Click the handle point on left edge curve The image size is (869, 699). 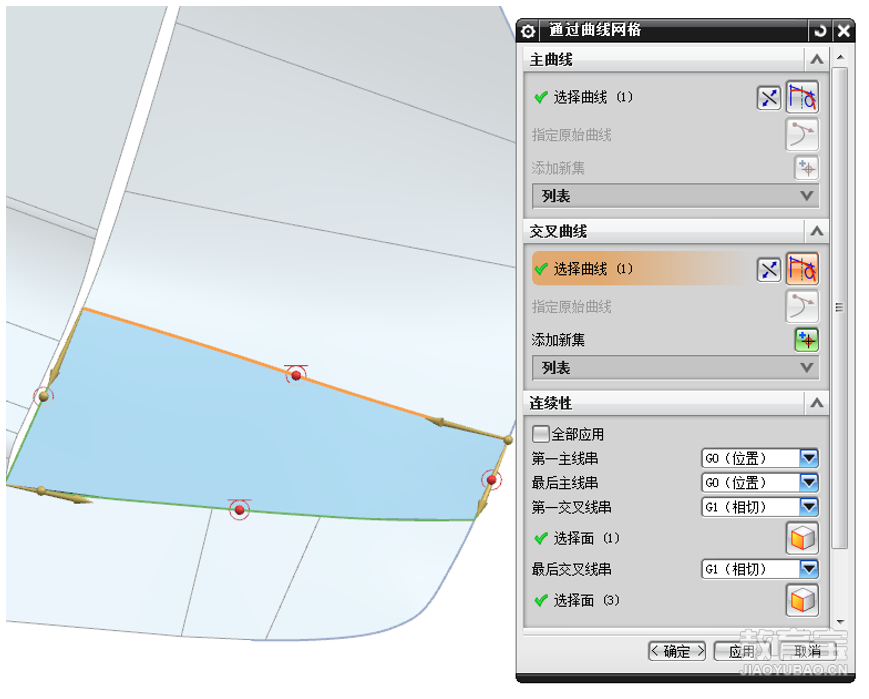(x=43, y=396)
